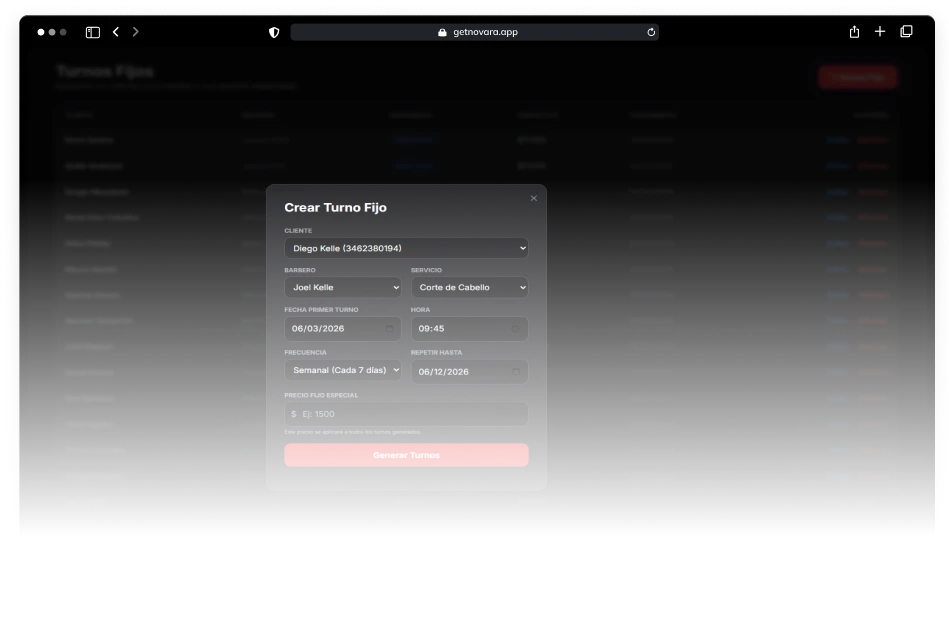Open the Servicio dropdown with Corte de Cabello
This screenshot has height=628, width=949.
coord(469,288)
